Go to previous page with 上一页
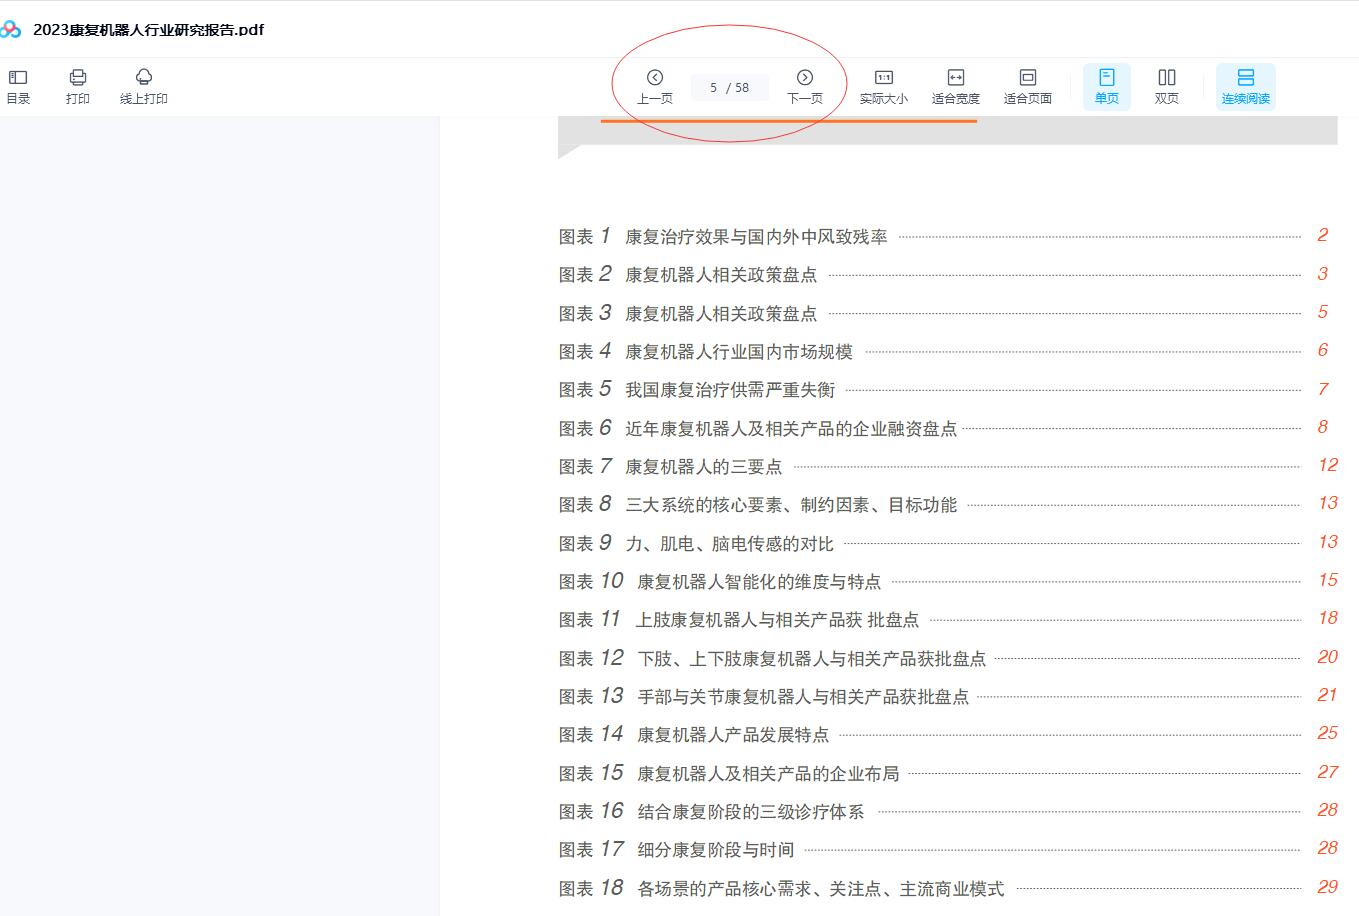The width and height of the screenshot is (1359, 916). coord(655,86)
